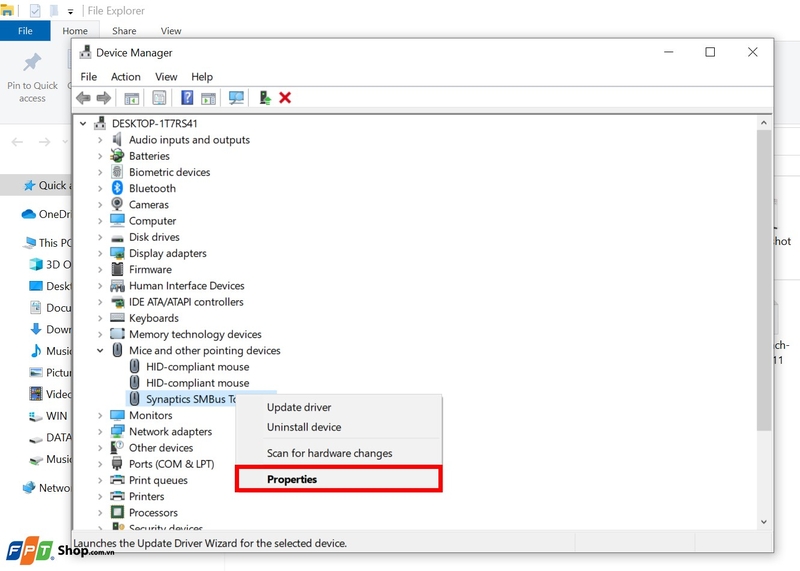Collapse Mice and other pointing devices
This screenshot has height=571, width=800.
(x=100, y=351)
